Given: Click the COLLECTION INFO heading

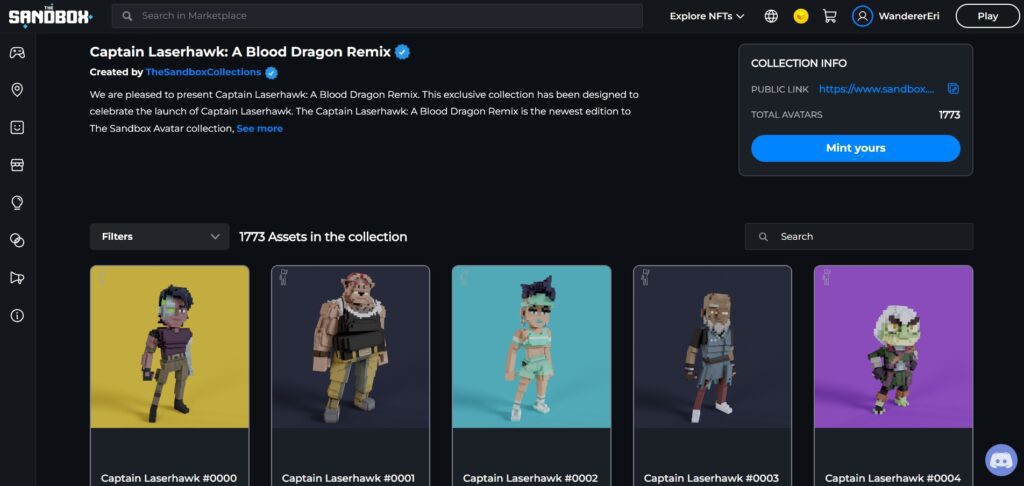Looking at the screenshot, I should point(799,63).
